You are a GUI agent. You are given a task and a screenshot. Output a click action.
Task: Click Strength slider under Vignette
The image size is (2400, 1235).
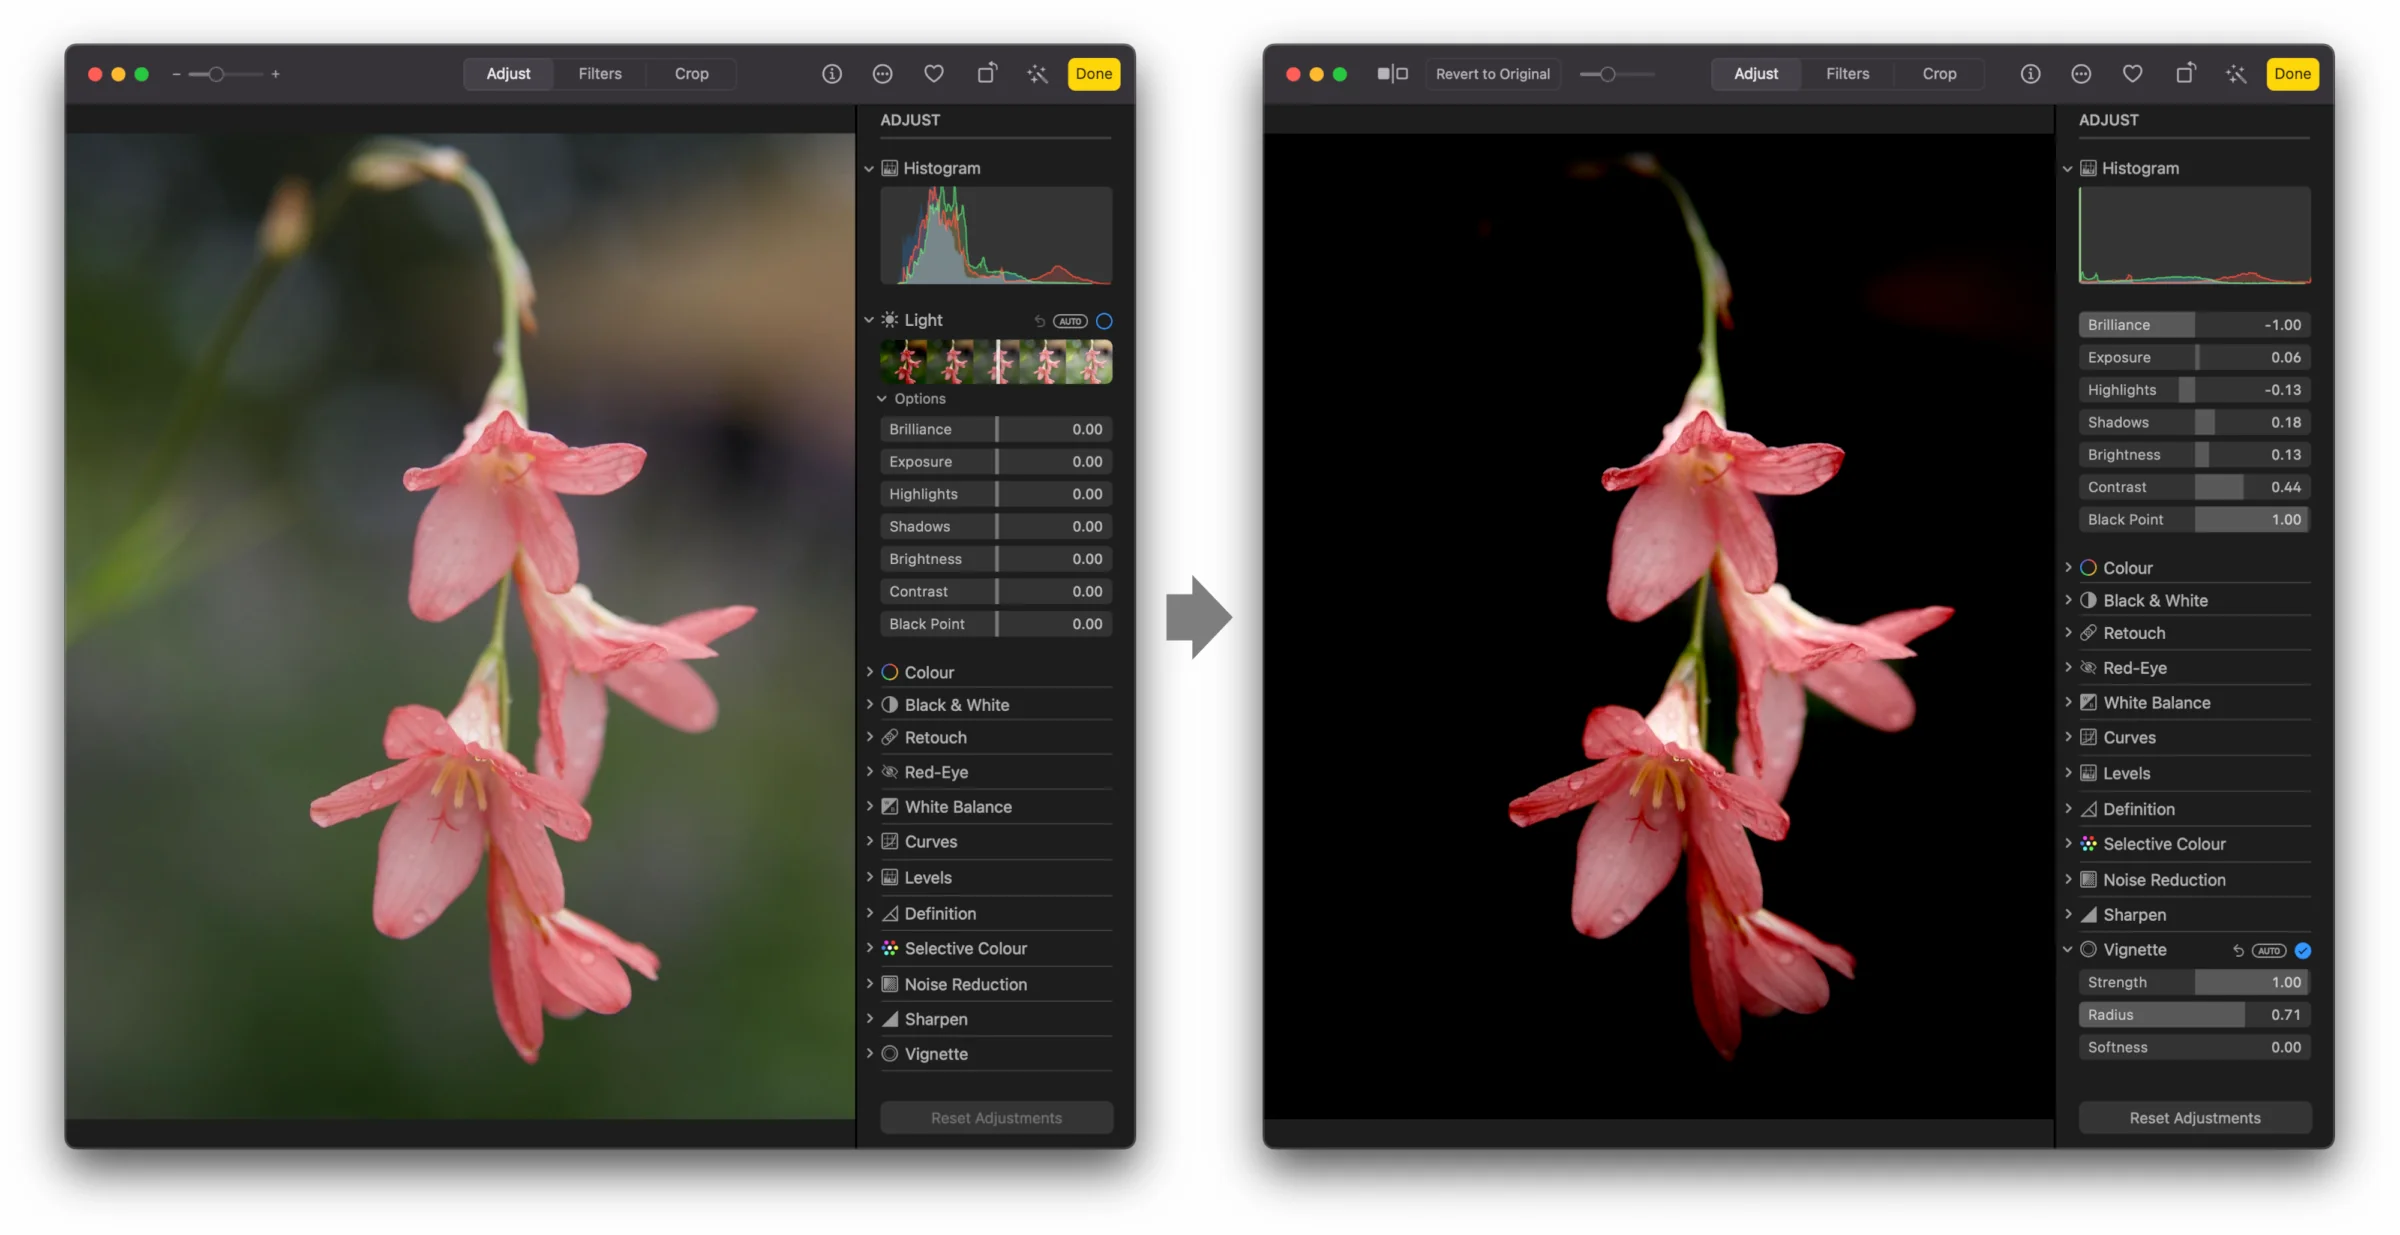pos(2195,982)
